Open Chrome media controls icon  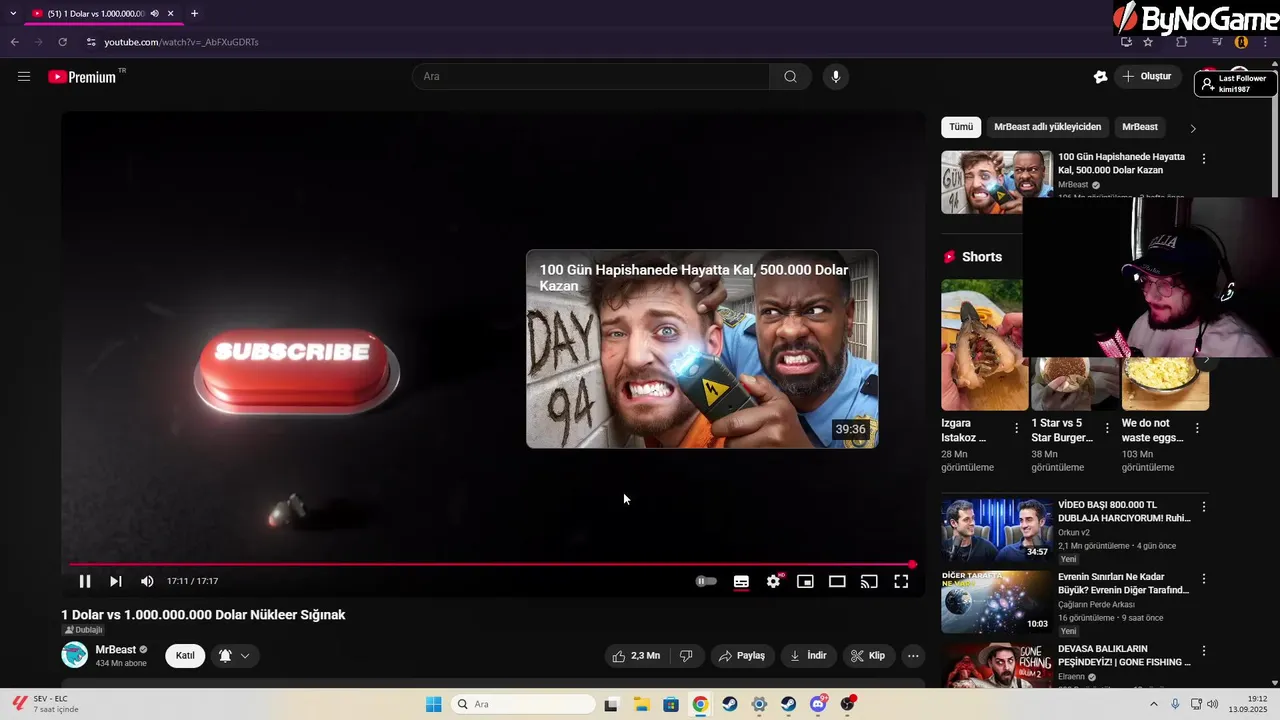(x=1217, y=42)
